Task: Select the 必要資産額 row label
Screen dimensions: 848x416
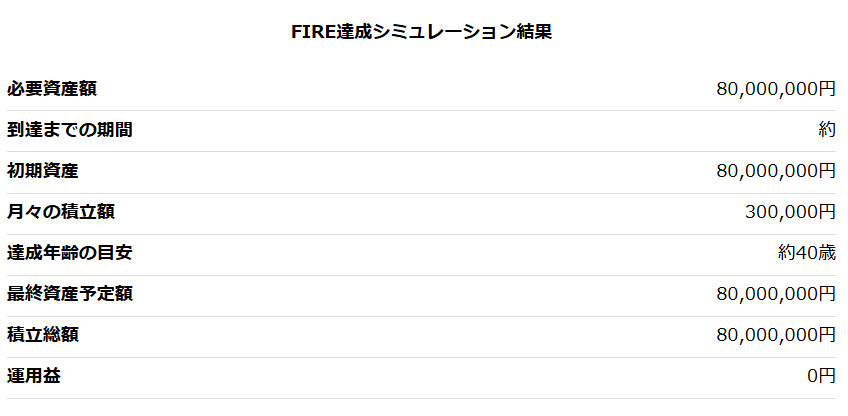Action: [x=52, y=89]
